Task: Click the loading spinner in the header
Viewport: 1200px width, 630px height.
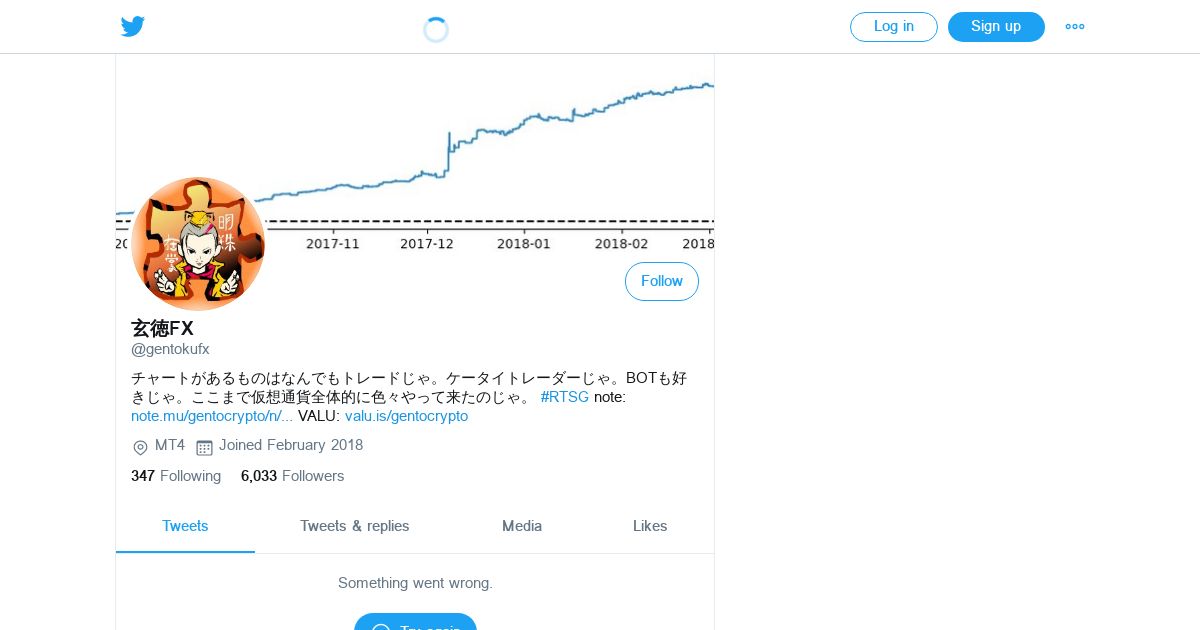Action: (x=436, y=30)
